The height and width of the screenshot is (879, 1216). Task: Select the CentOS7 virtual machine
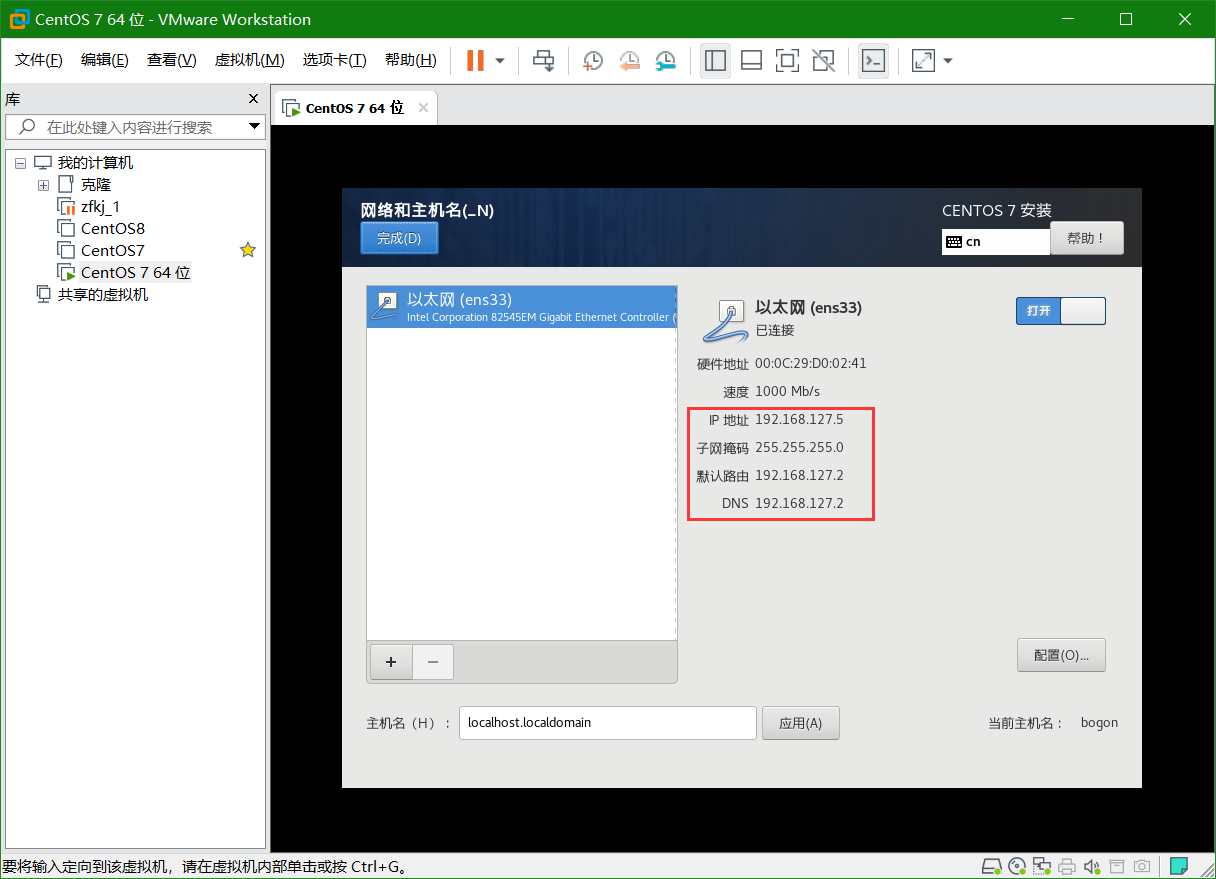pyautogui.click(x=113, y=251)
